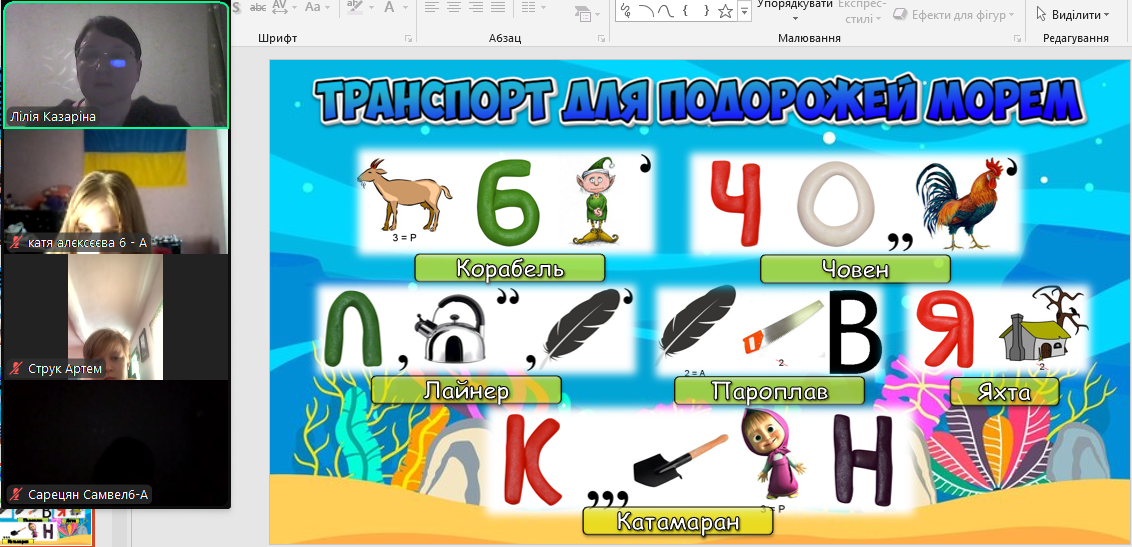Click the Яхта answer label

1004,391
